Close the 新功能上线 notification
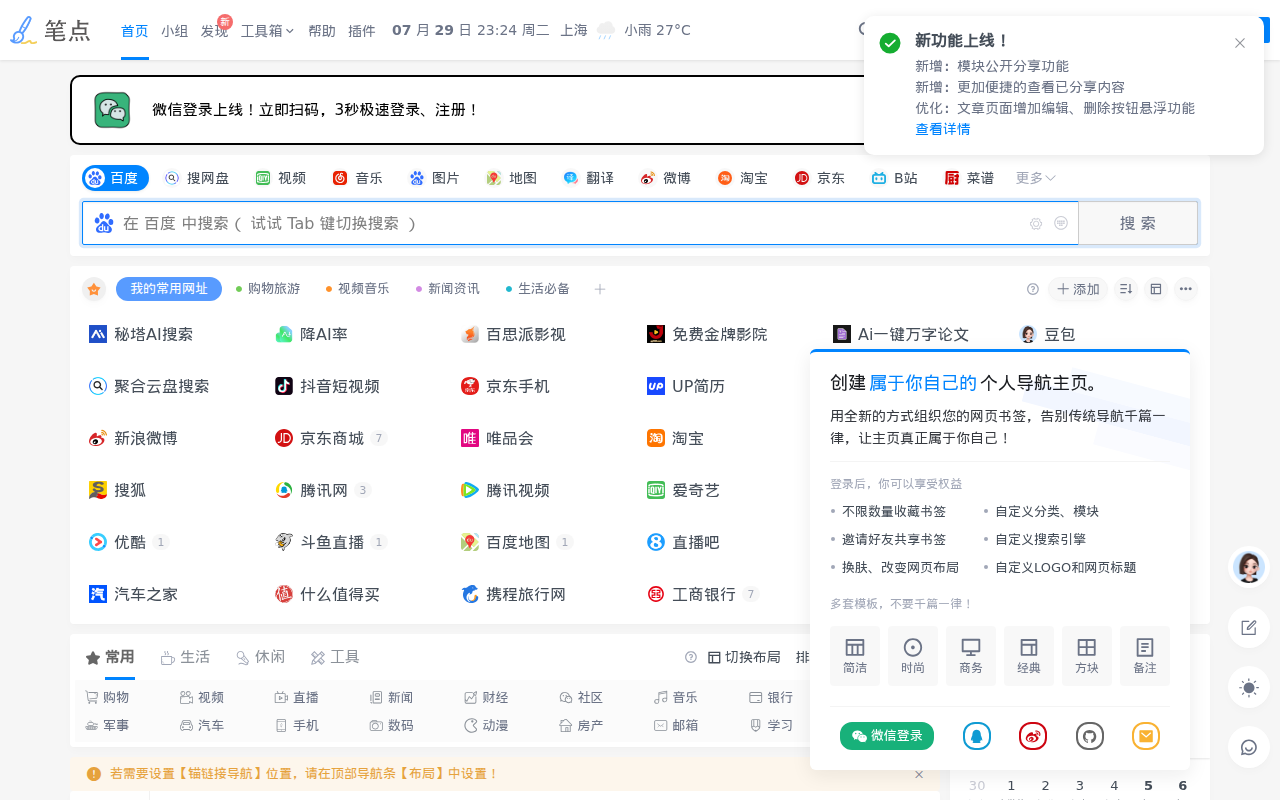The height and width of the screenshot is (800, 1280). (x=1240, y=43)
